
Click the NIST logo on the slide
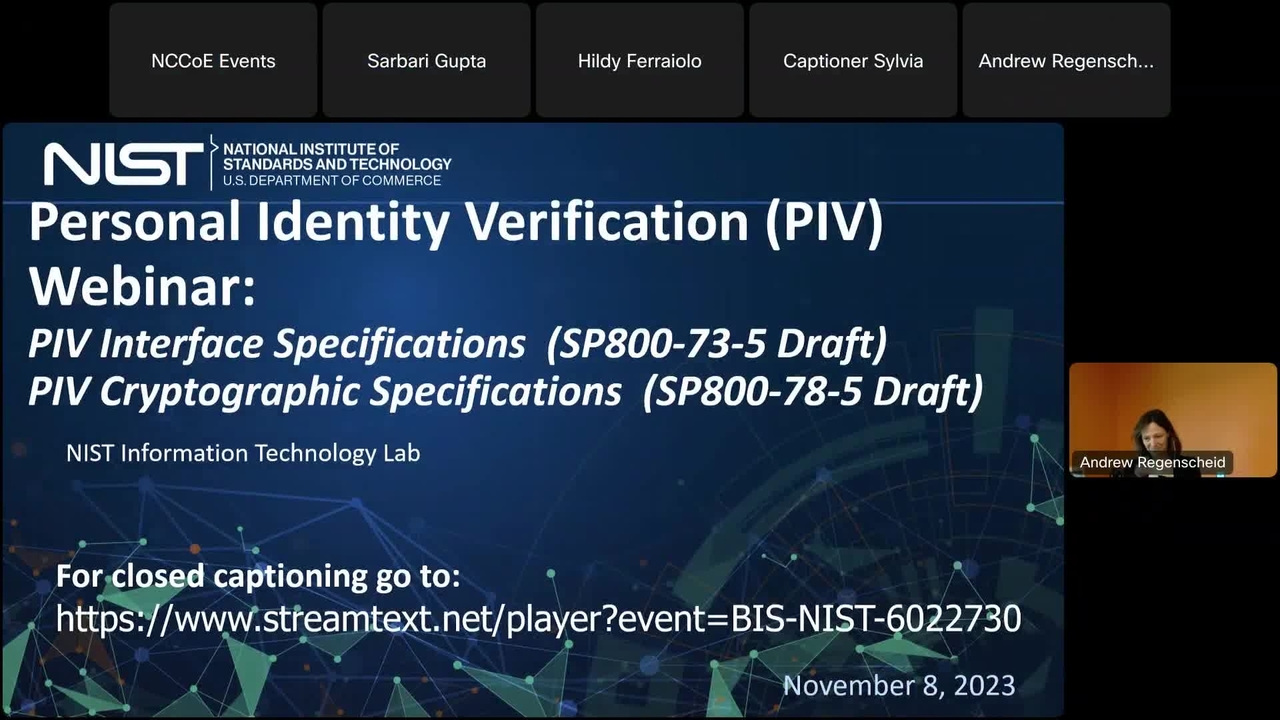[123, 164]
